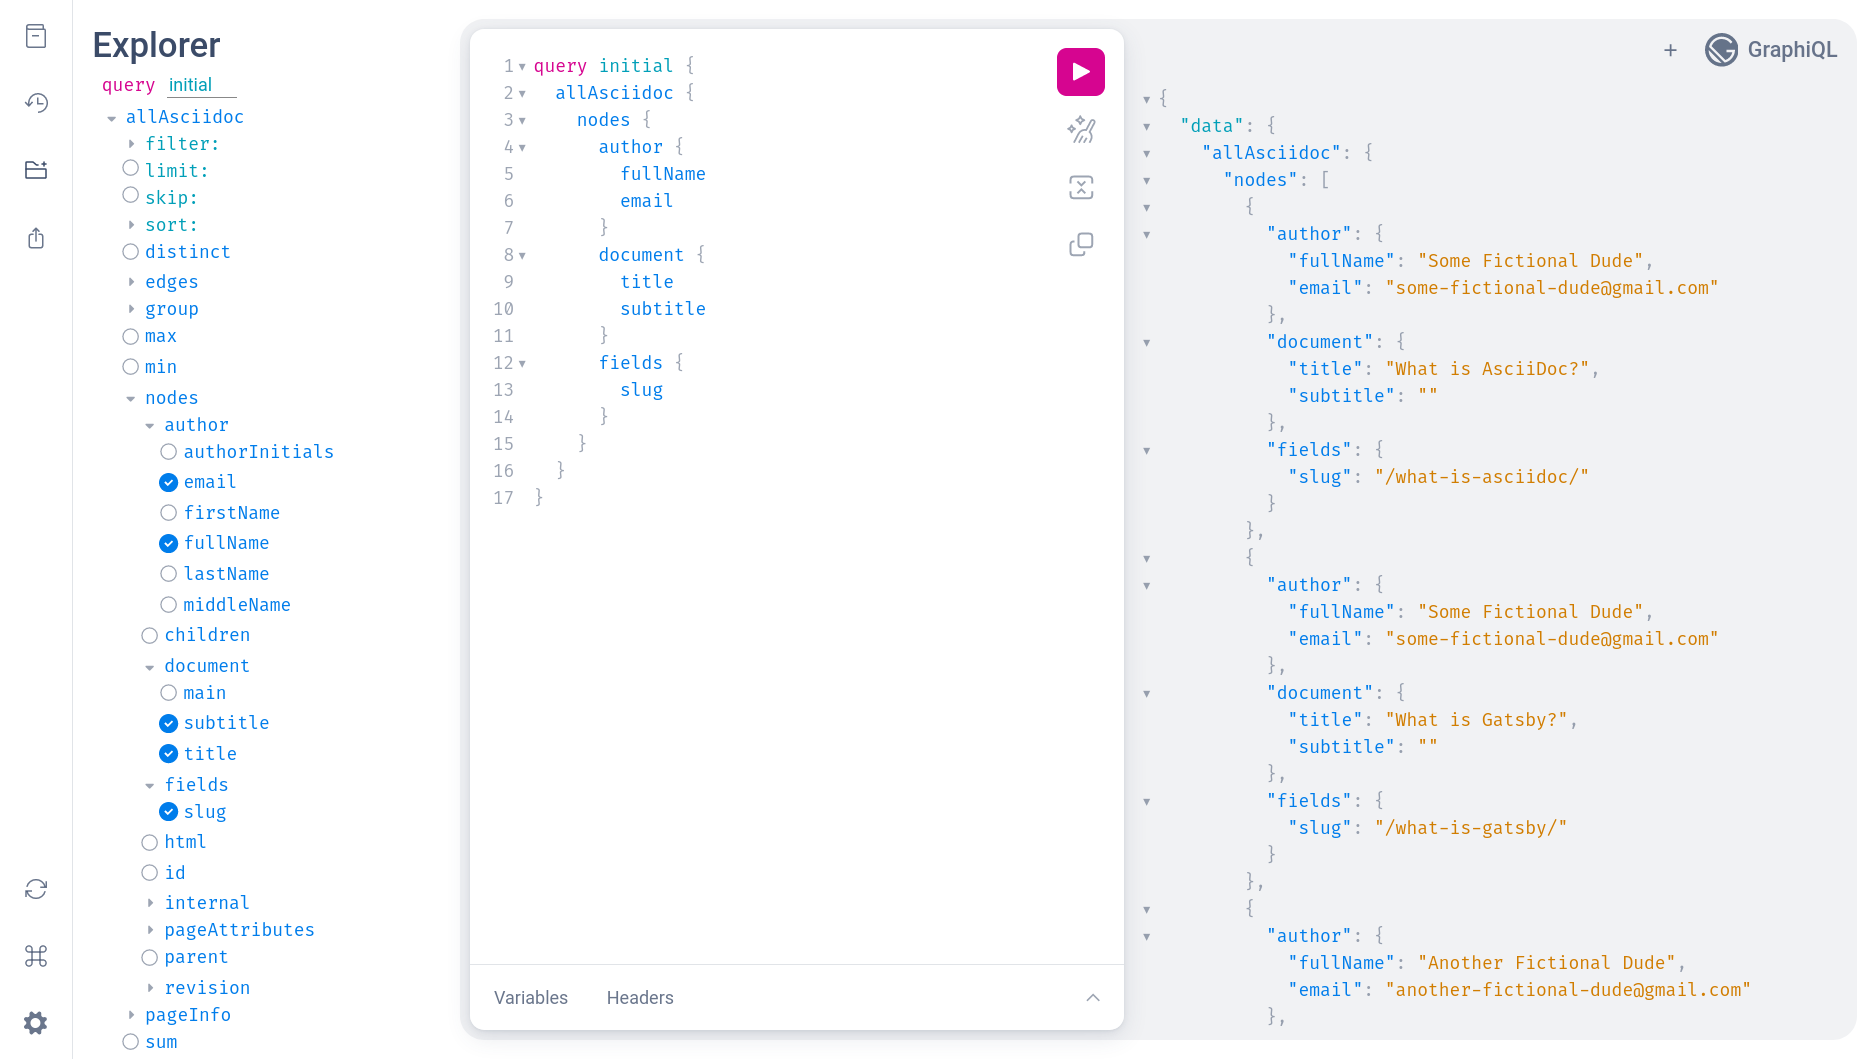Screen dimensions: 1875x1059
Task: Click the export/share icon in sidebar
Action: pyautogui.click(x=36, y=238)
